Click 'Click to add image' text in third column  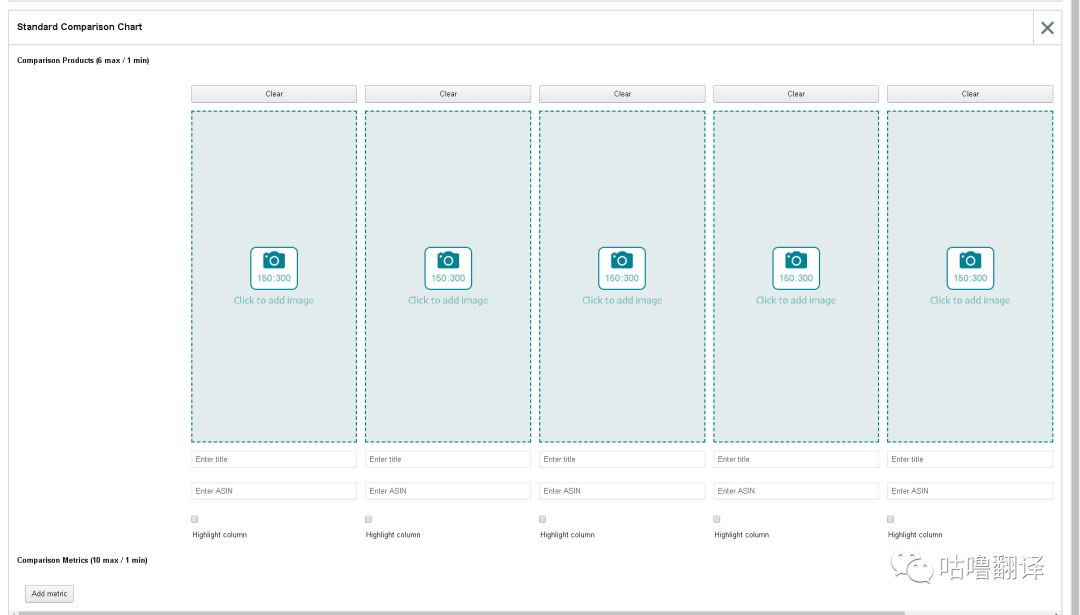[622, 300]
